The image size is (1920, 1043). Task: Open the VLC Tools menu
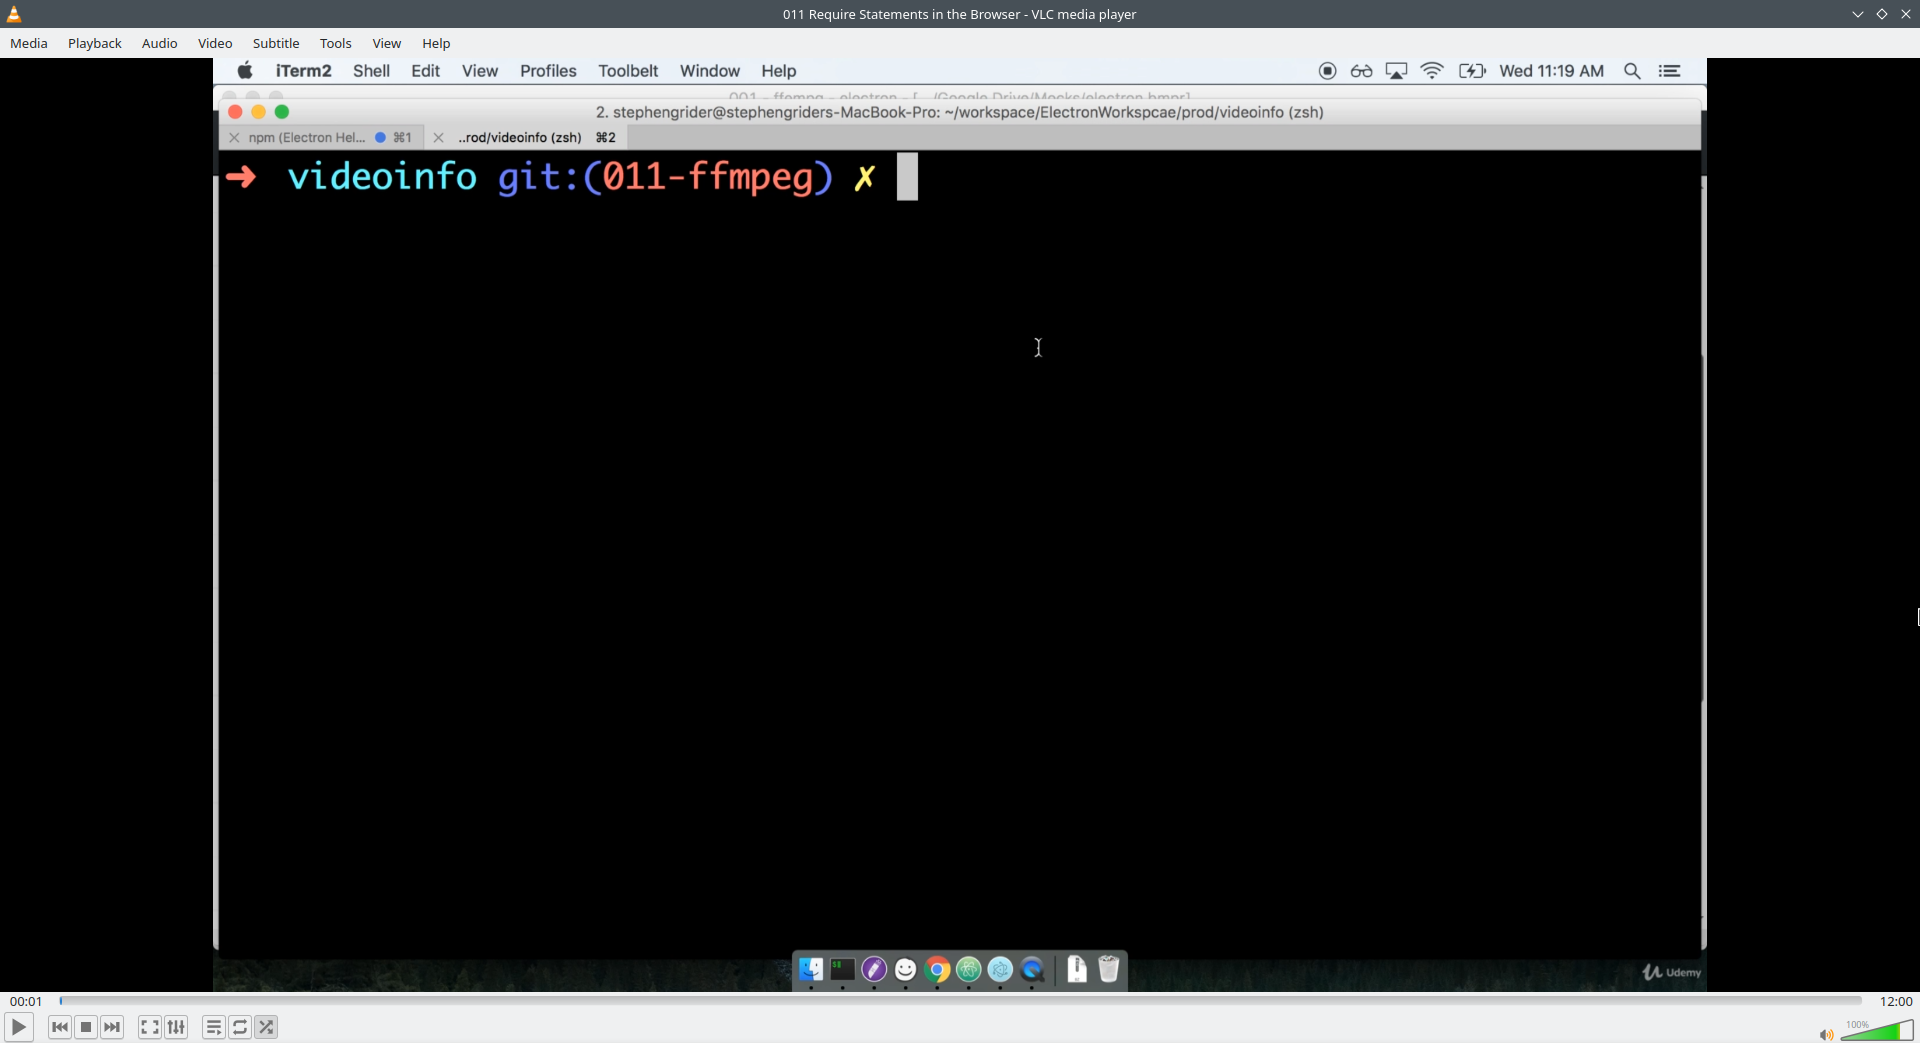click(336, 43)
